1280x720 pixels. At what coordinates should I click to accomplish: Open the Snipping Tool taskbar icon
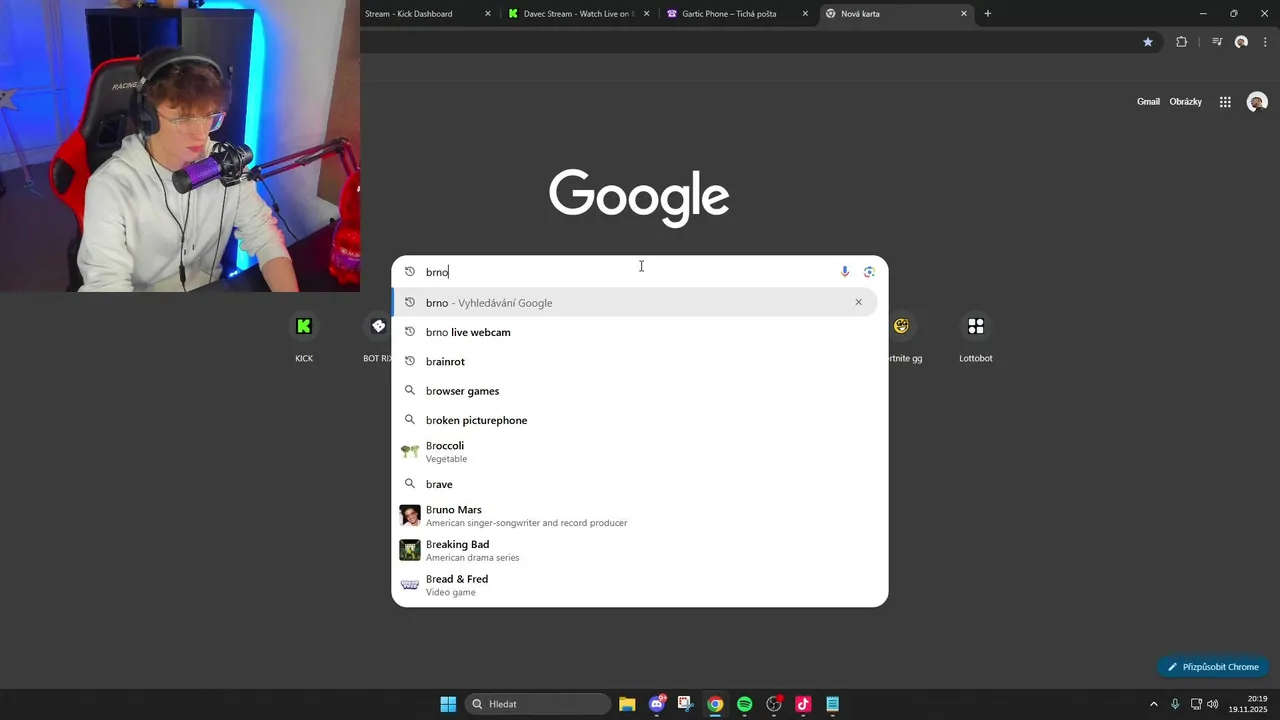(685, 704)
